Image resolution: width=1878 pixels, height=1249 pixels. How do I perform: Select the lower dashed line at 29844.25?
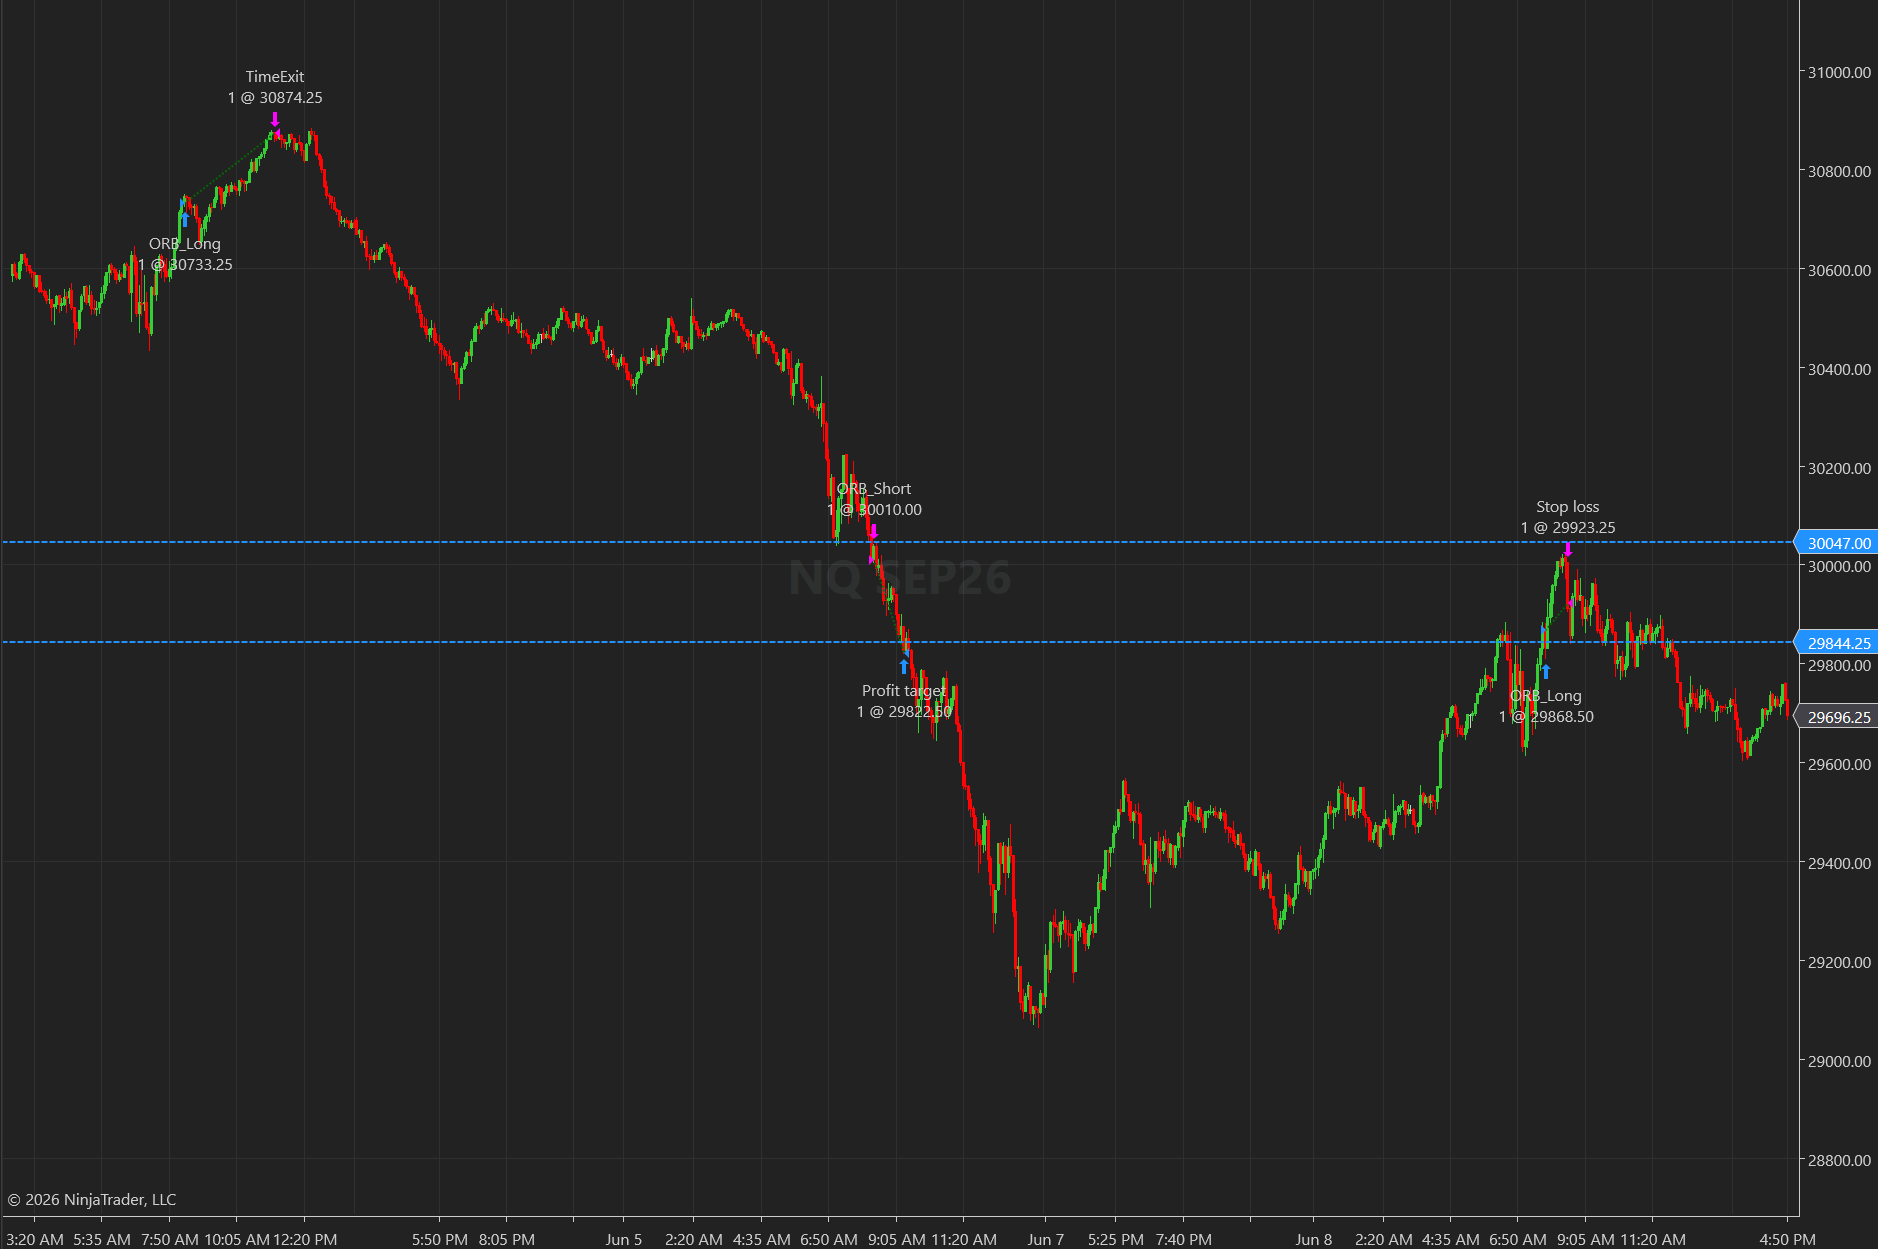point(898,642)
